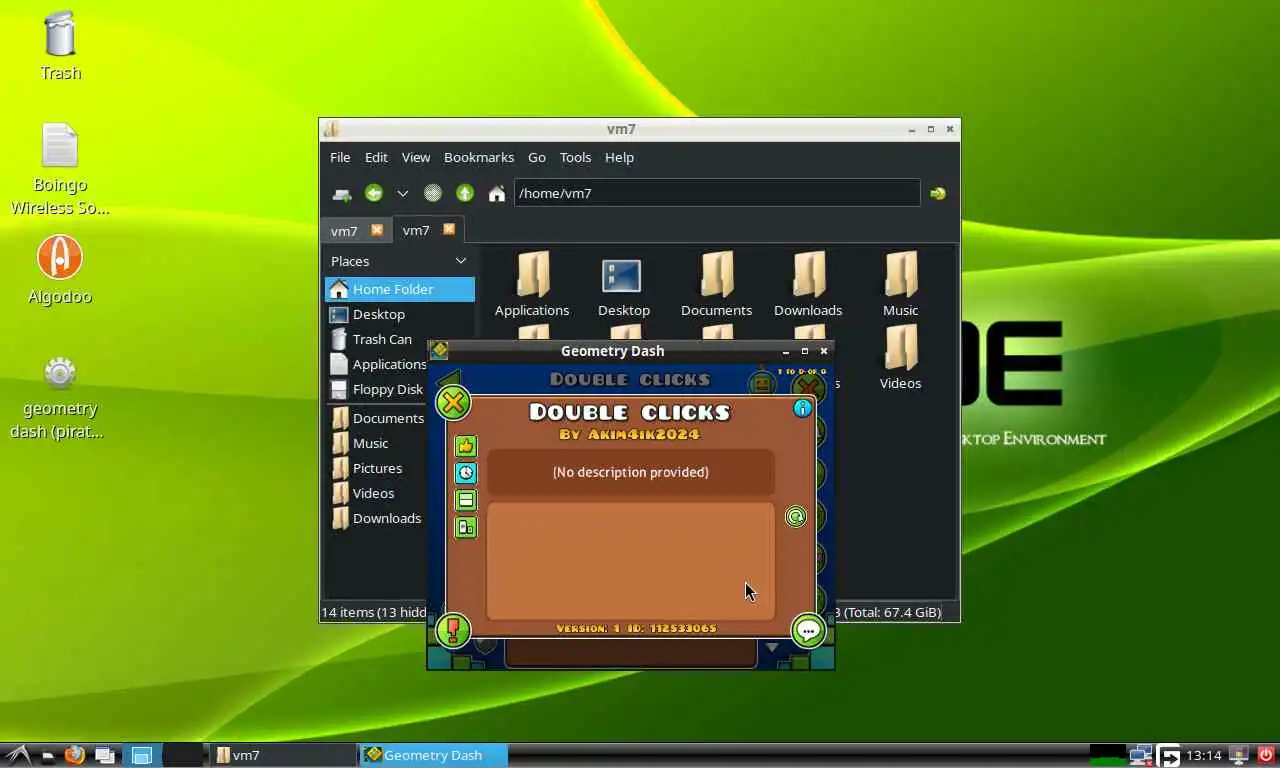Go back using green left arrow
The image size is (1280, 768).
coord(374,193)
